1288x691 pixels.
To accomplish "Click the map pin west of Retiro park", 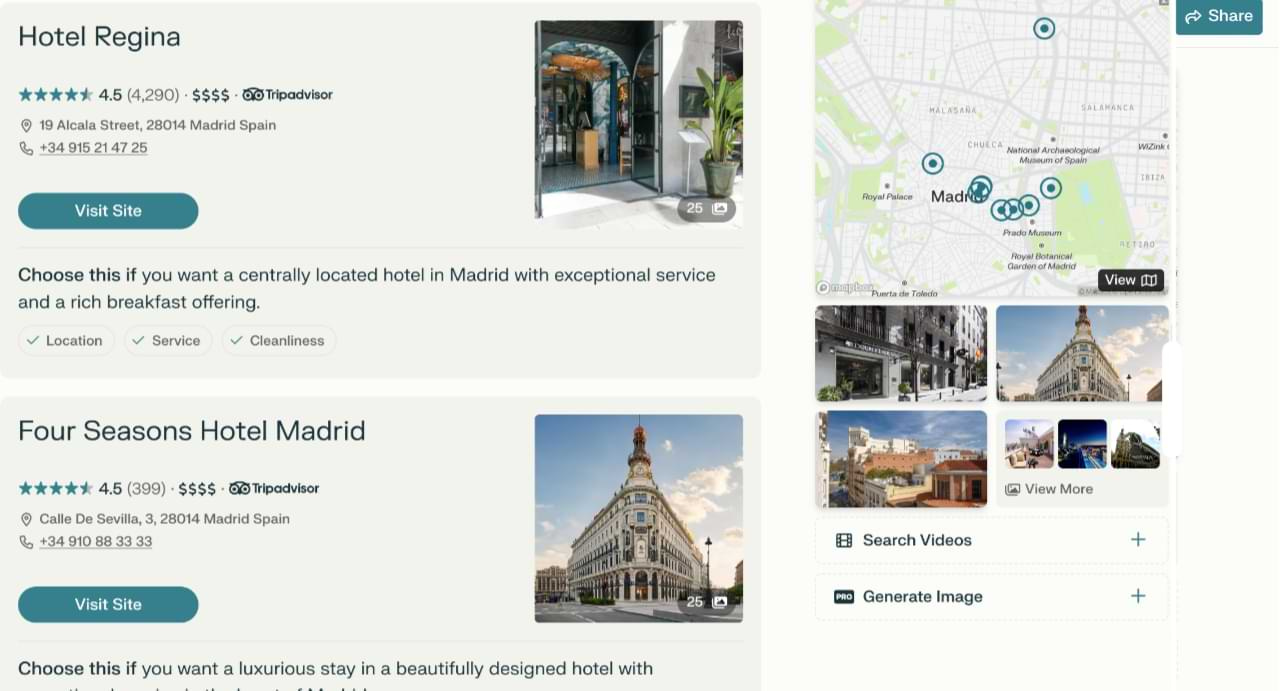I will tap(1050, 187).
